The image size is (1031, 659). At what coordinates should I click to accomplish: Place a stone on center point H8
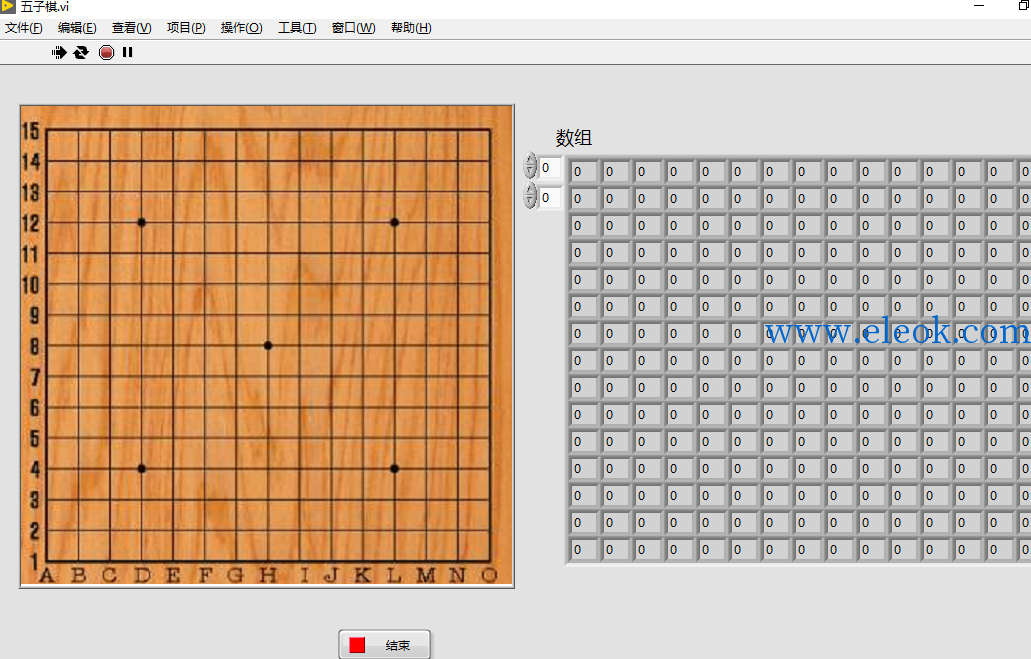pyautogui.click(x=268, y=345)
